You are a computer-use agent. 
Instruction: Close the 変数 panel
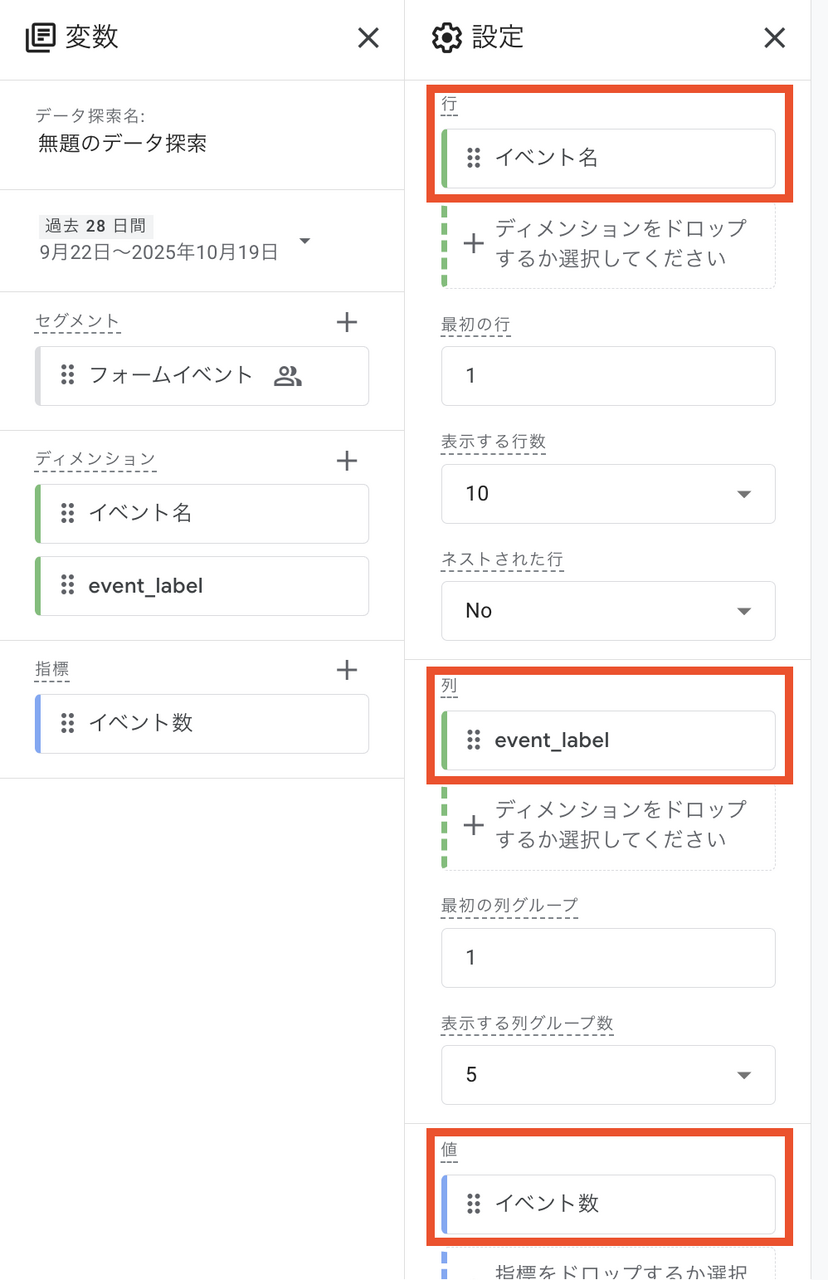[368, 38]
